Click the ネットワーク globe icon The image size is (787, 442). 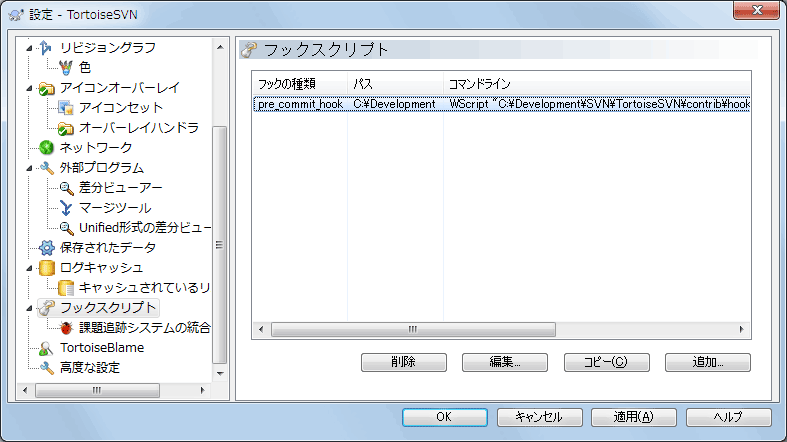point(46,148)
